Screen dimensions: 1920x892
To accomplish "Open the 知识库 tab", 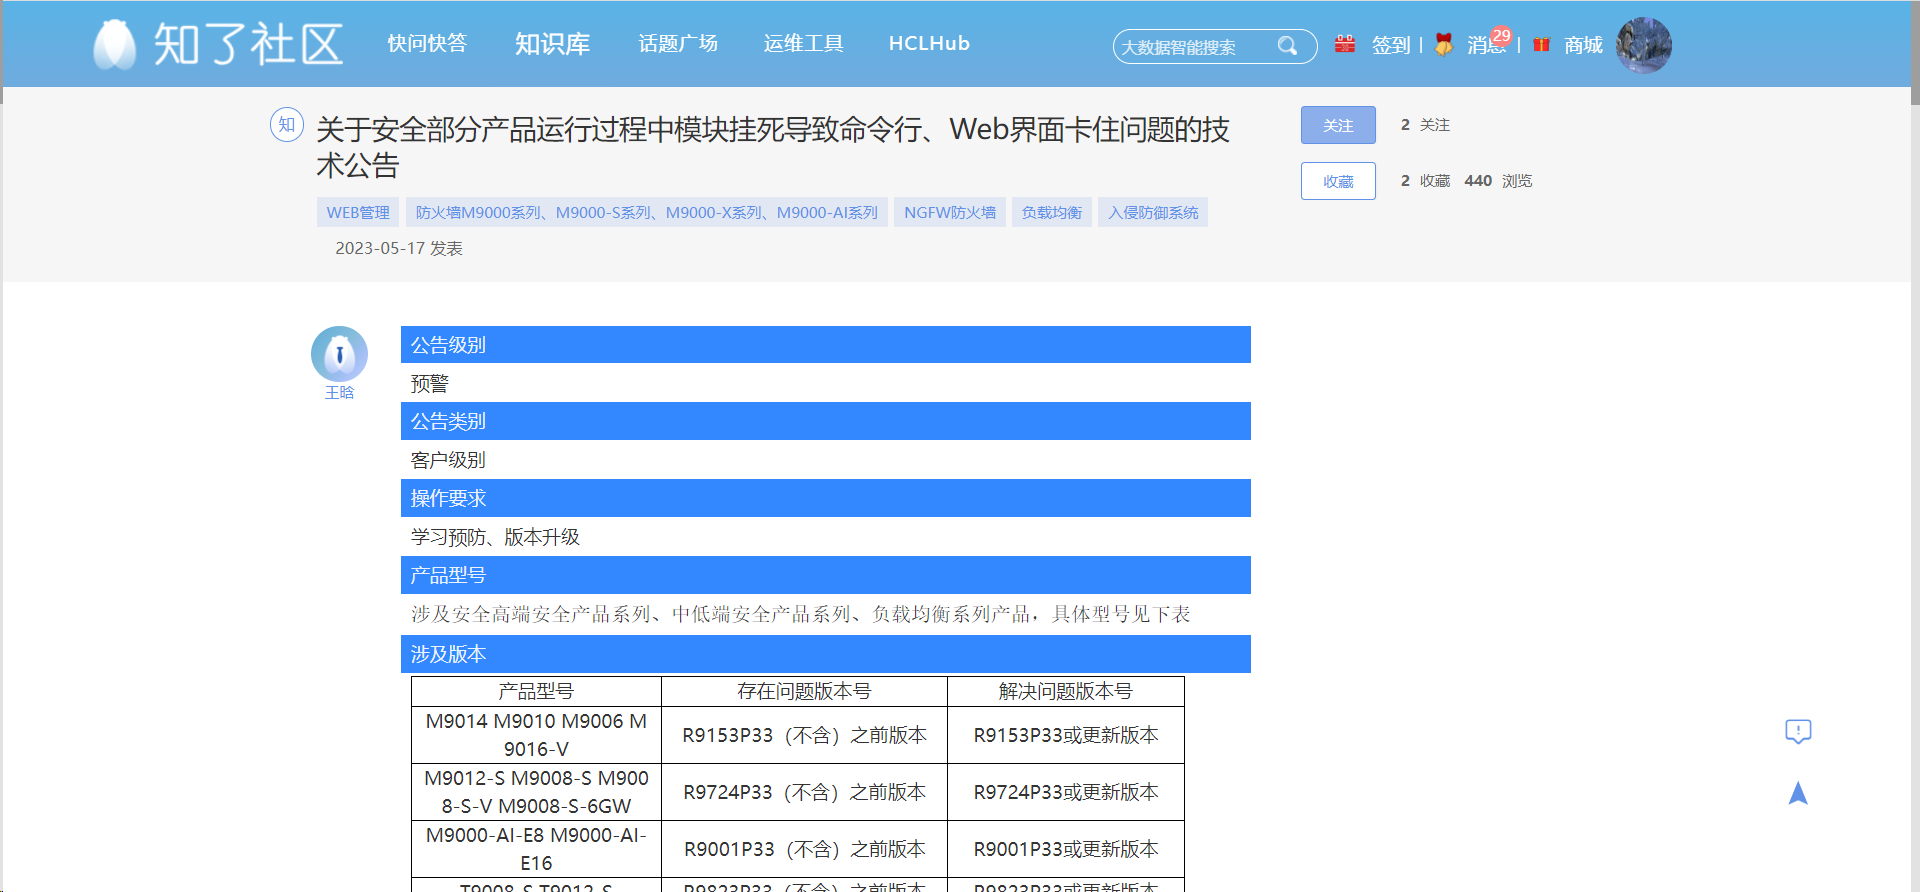I will pos(552,44).
